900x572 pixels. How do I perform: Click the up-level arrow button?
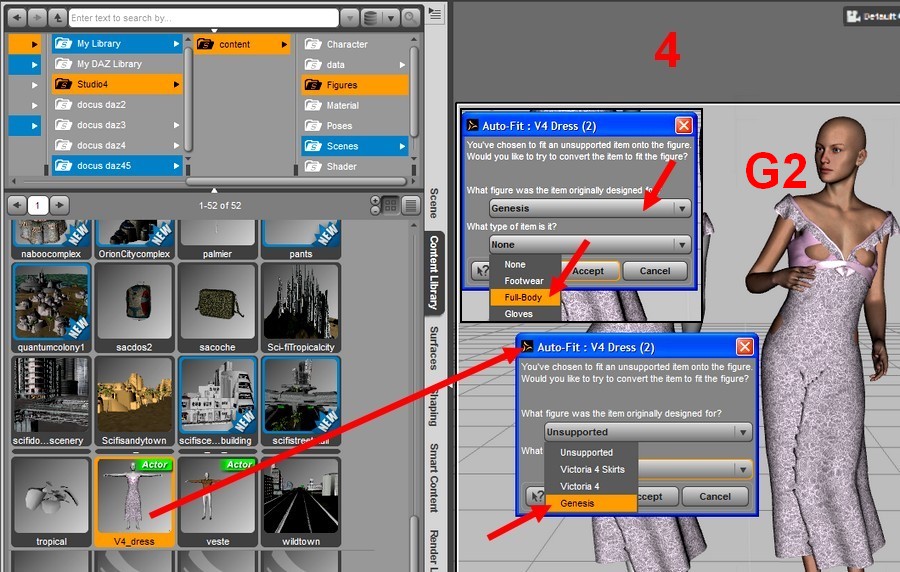(57, 18)
